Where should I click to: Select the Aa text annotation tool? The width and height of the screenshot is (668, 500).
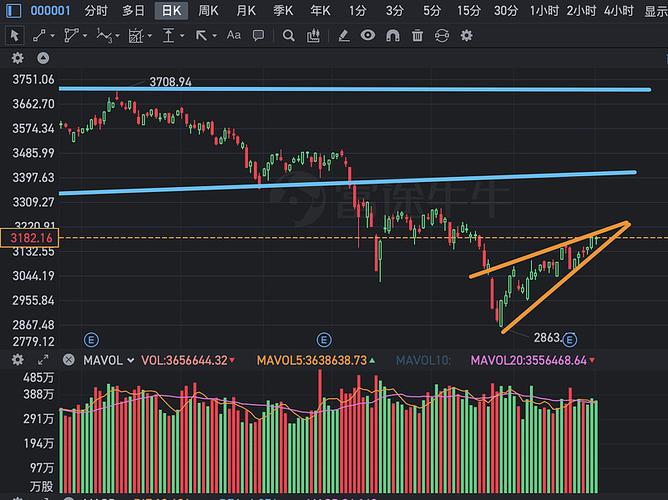click(x=233, y=35)
